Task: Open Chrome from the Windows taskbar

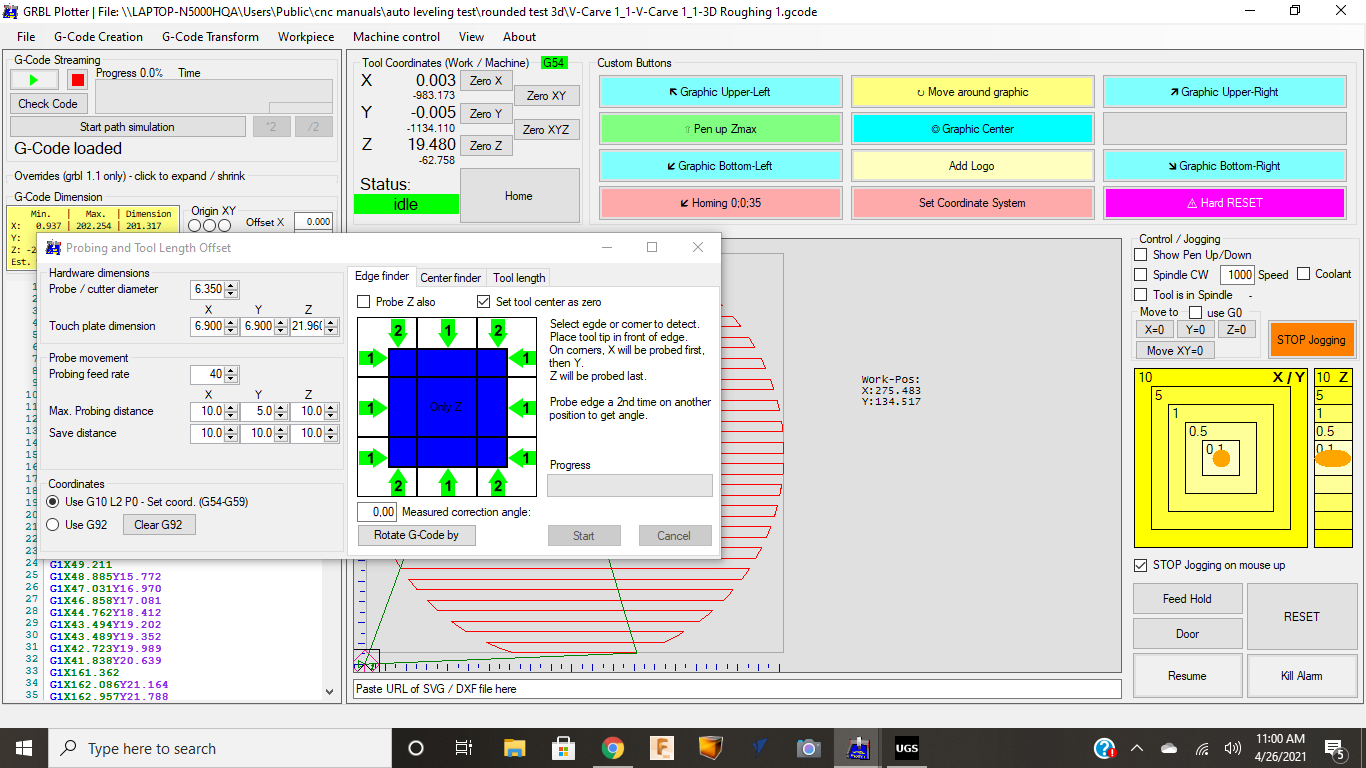Action: [x=613, y=748]
